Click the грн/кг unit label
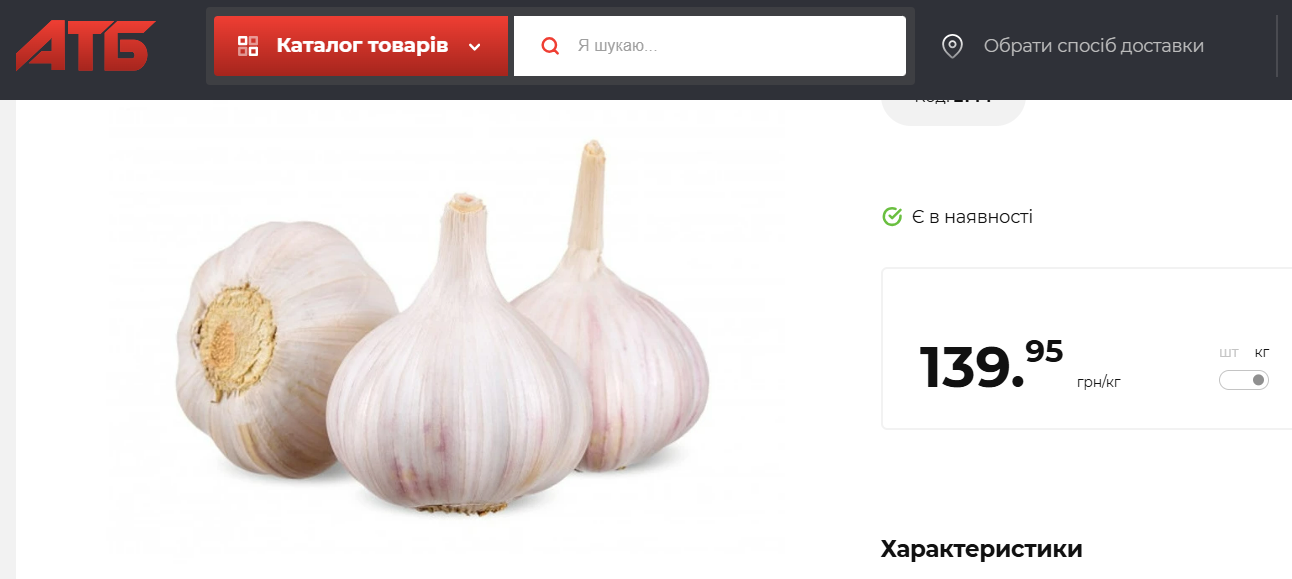This screenshot has width=1292, height=579. pos(1099,382)
